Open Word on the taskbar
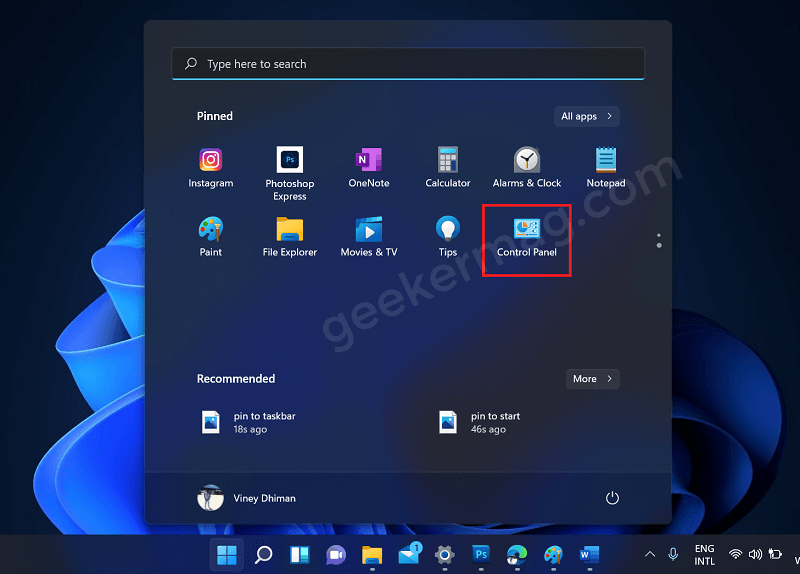Screen dimensions: 800x574 (589, 555)
